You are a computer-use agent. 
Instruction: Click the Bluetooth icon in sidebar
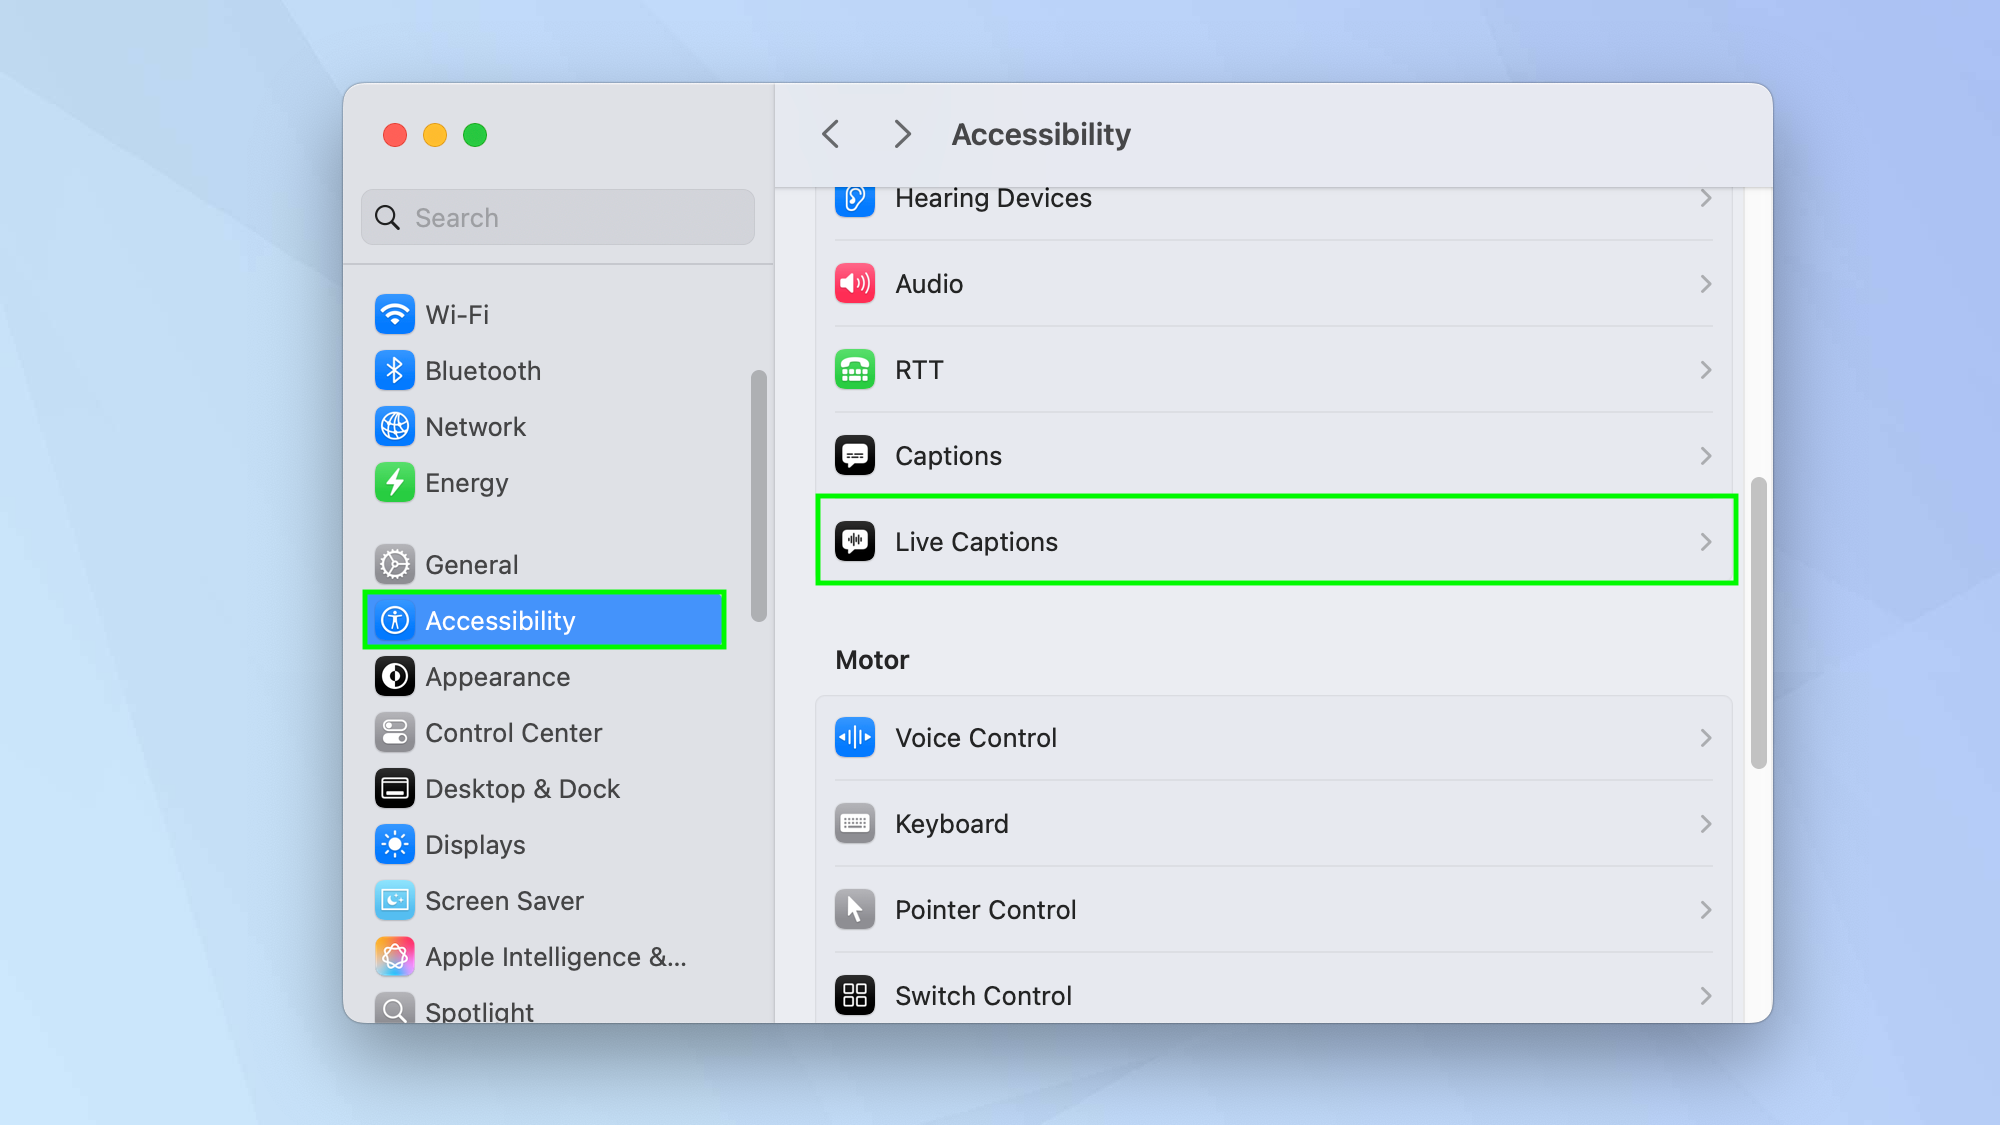[x=395, y=371]
